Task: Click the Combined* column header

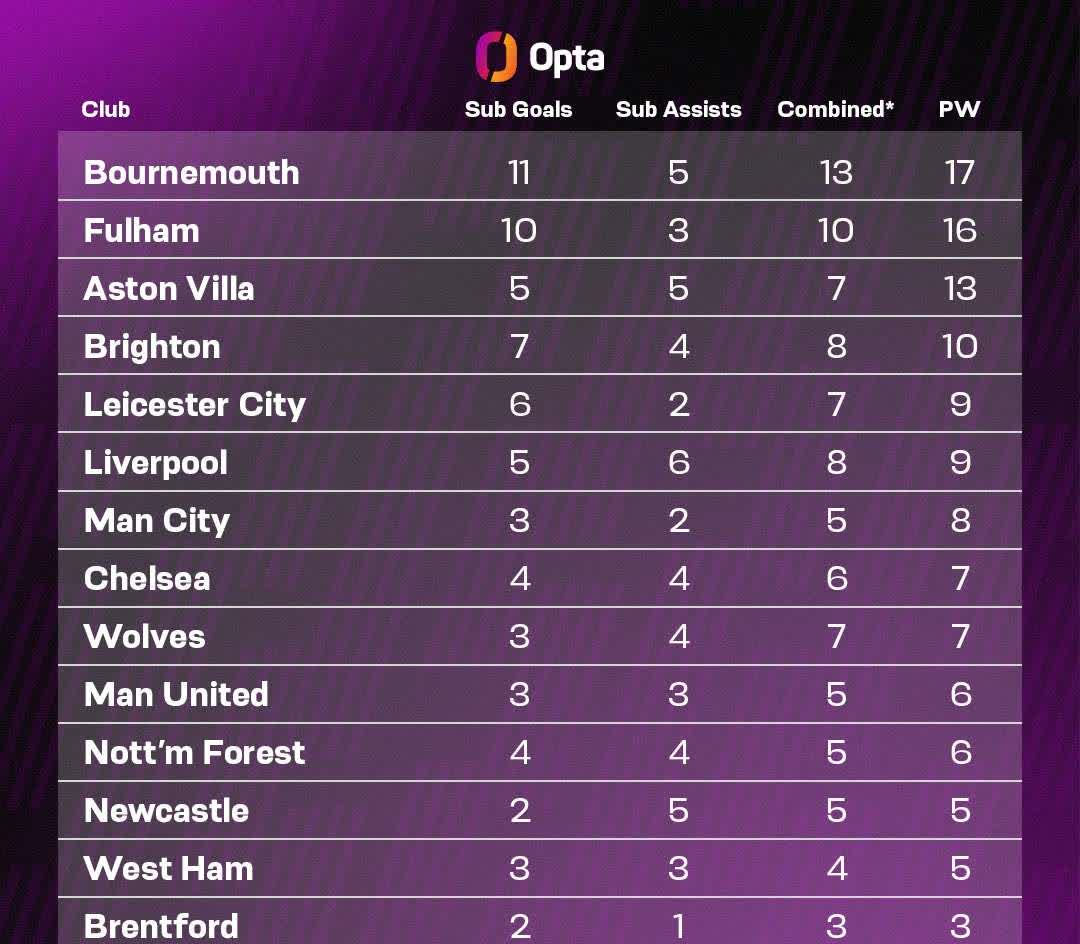Action: 835,110
